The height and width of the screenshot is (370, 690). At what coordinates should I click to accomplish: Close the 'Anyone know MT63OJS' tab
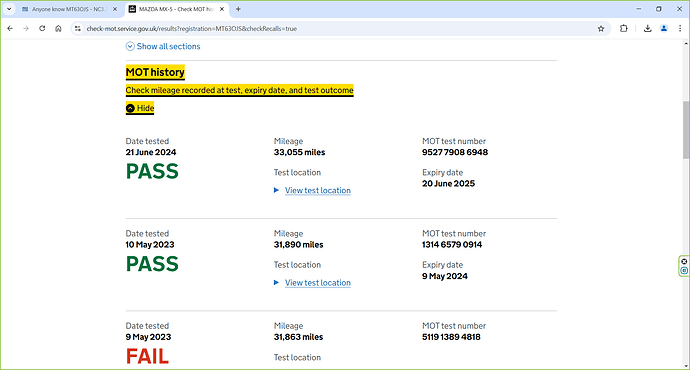(x=115, y=9)
